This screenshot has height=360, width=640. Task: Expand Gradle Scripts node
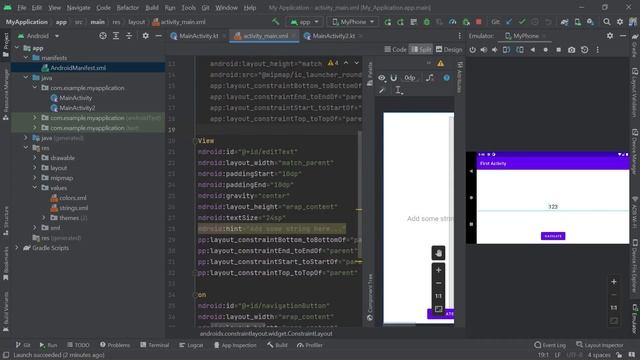(17, 248)
